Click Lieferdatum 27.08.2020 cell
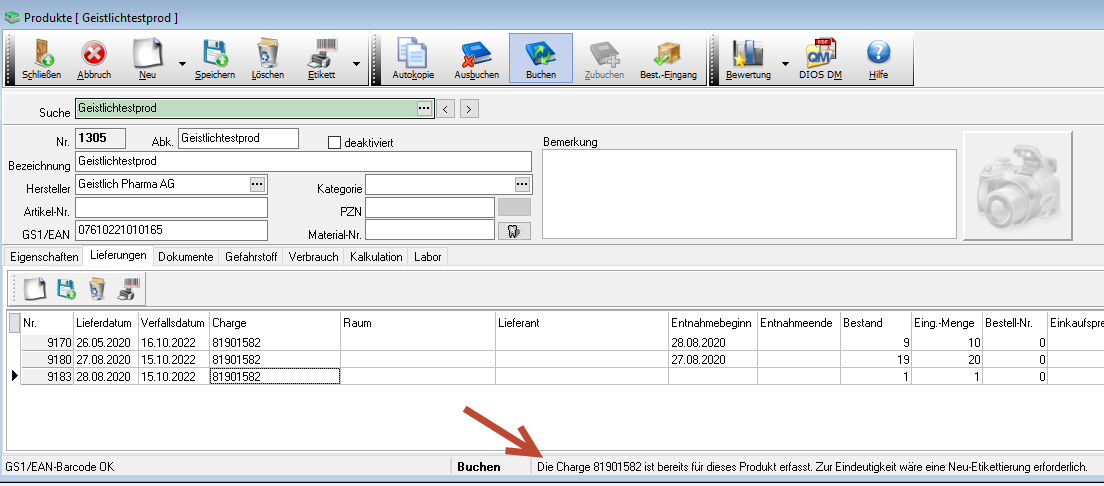The width and height of the screenshot is (1104, 486). point(106,359)
